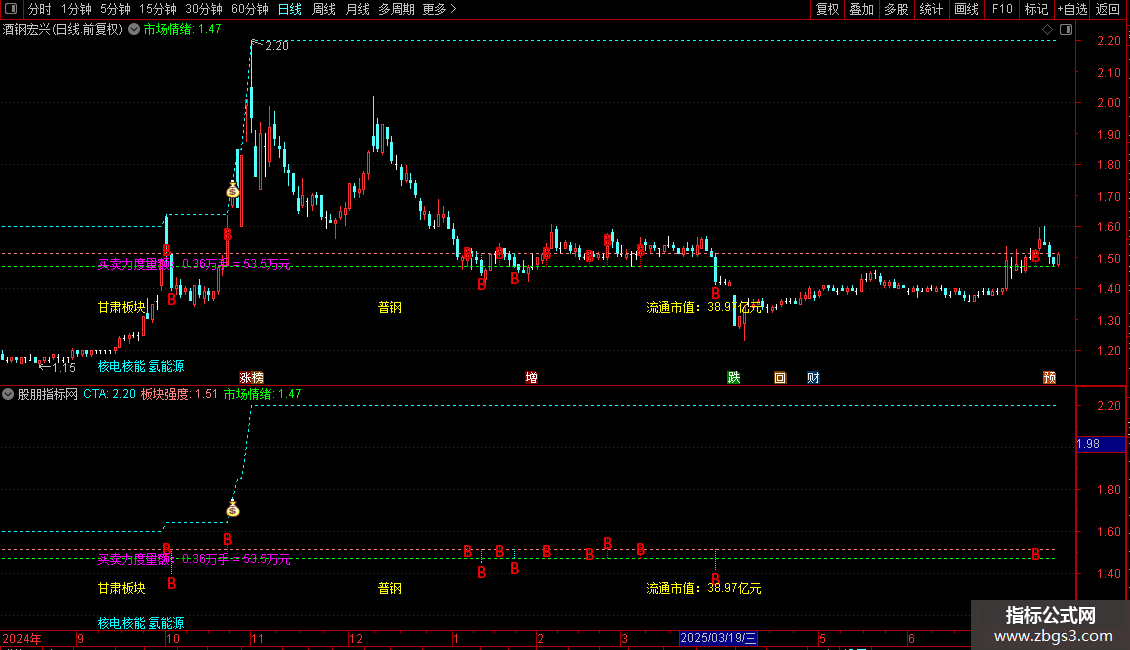Screen dimensions: 1130x650
Task: Click 流通市值: 38.97亿元 in main chart
Action: pos(703,308)
